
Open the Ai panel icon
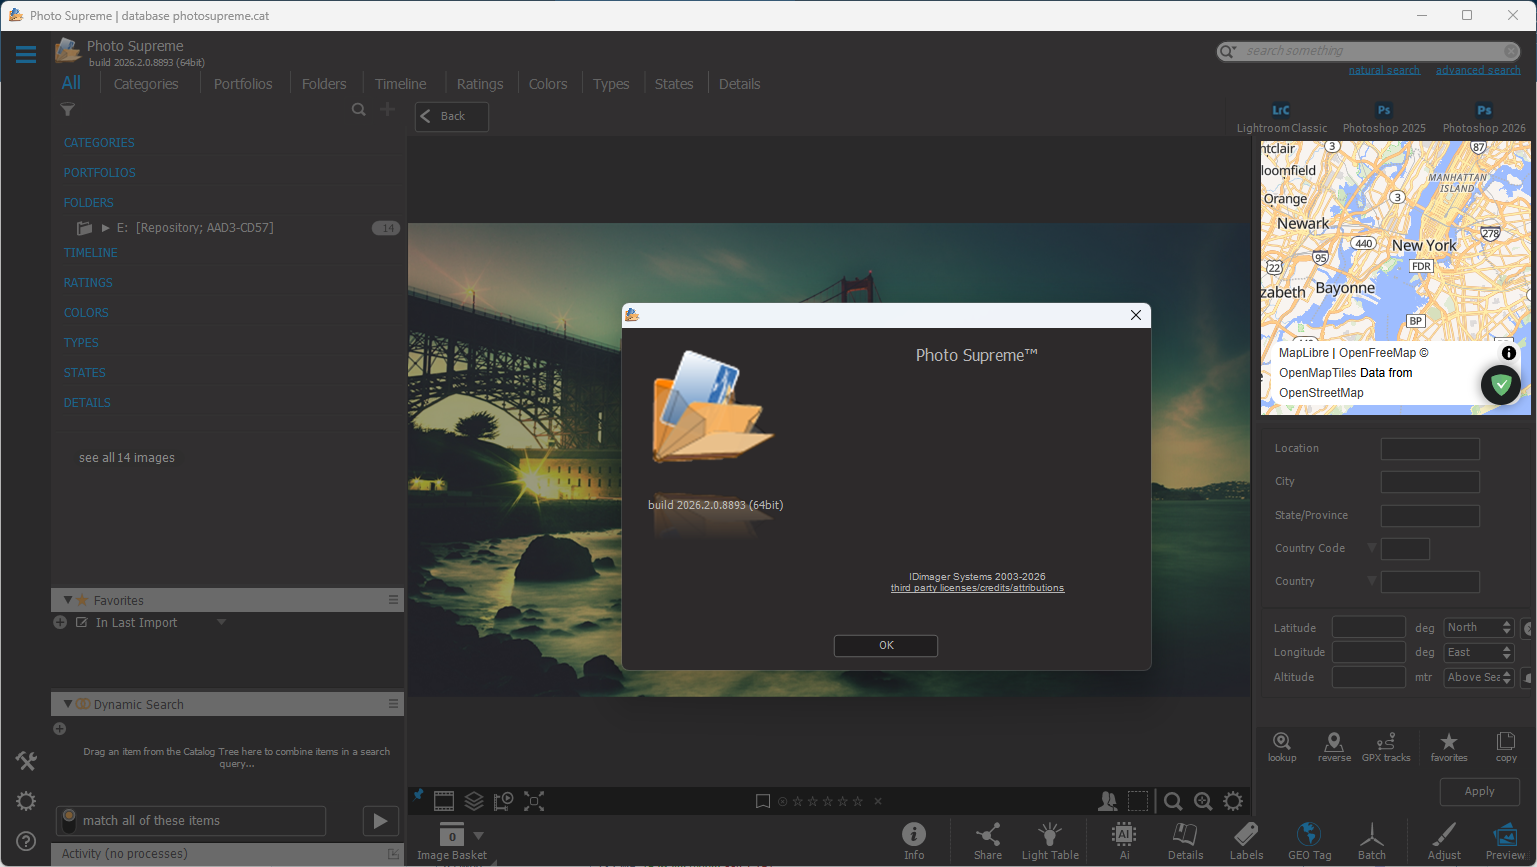[1124, 839]
